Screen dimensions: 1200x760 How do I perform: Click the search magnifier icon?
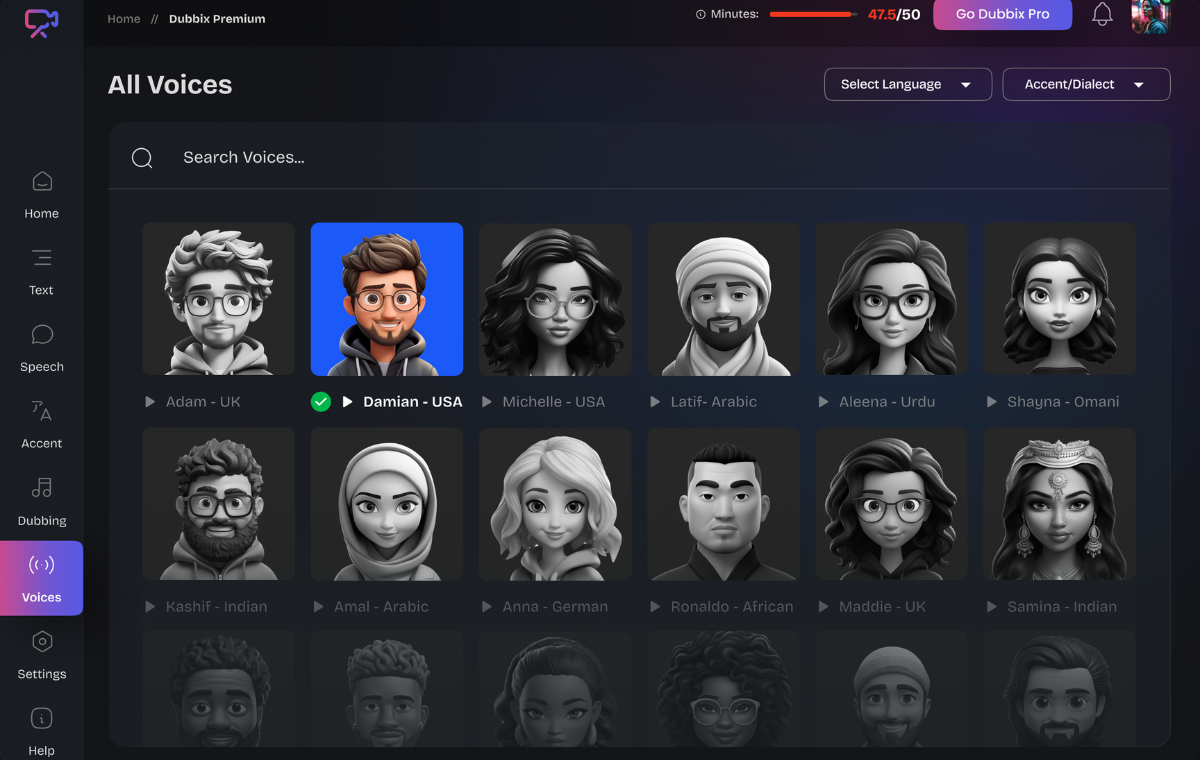coord(142,158)
